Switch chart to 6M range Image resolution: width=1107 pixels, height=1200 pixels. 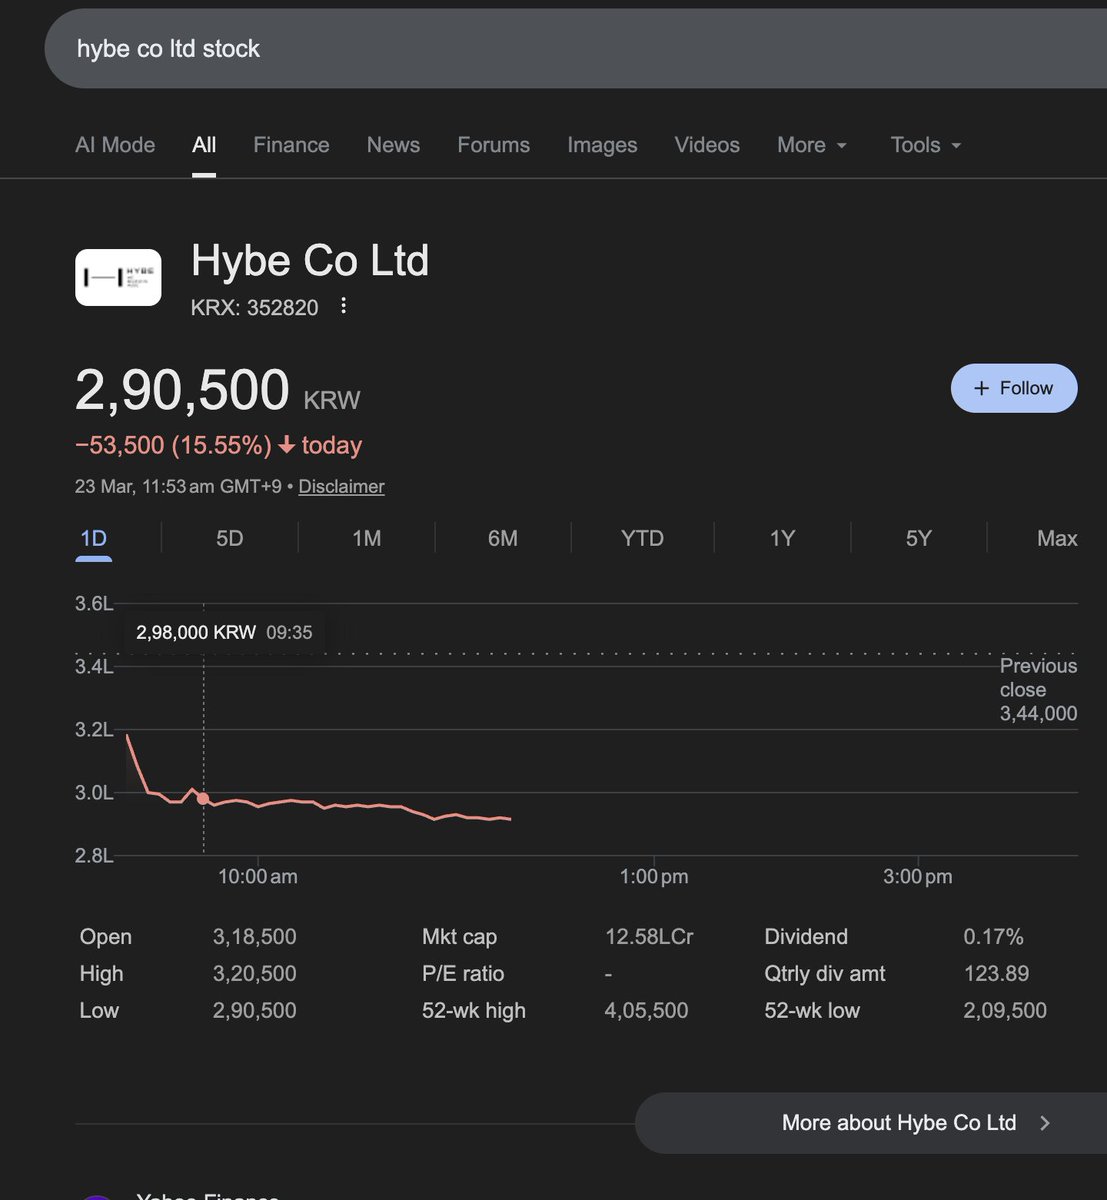pyautogui.click(x=502, y=538)
